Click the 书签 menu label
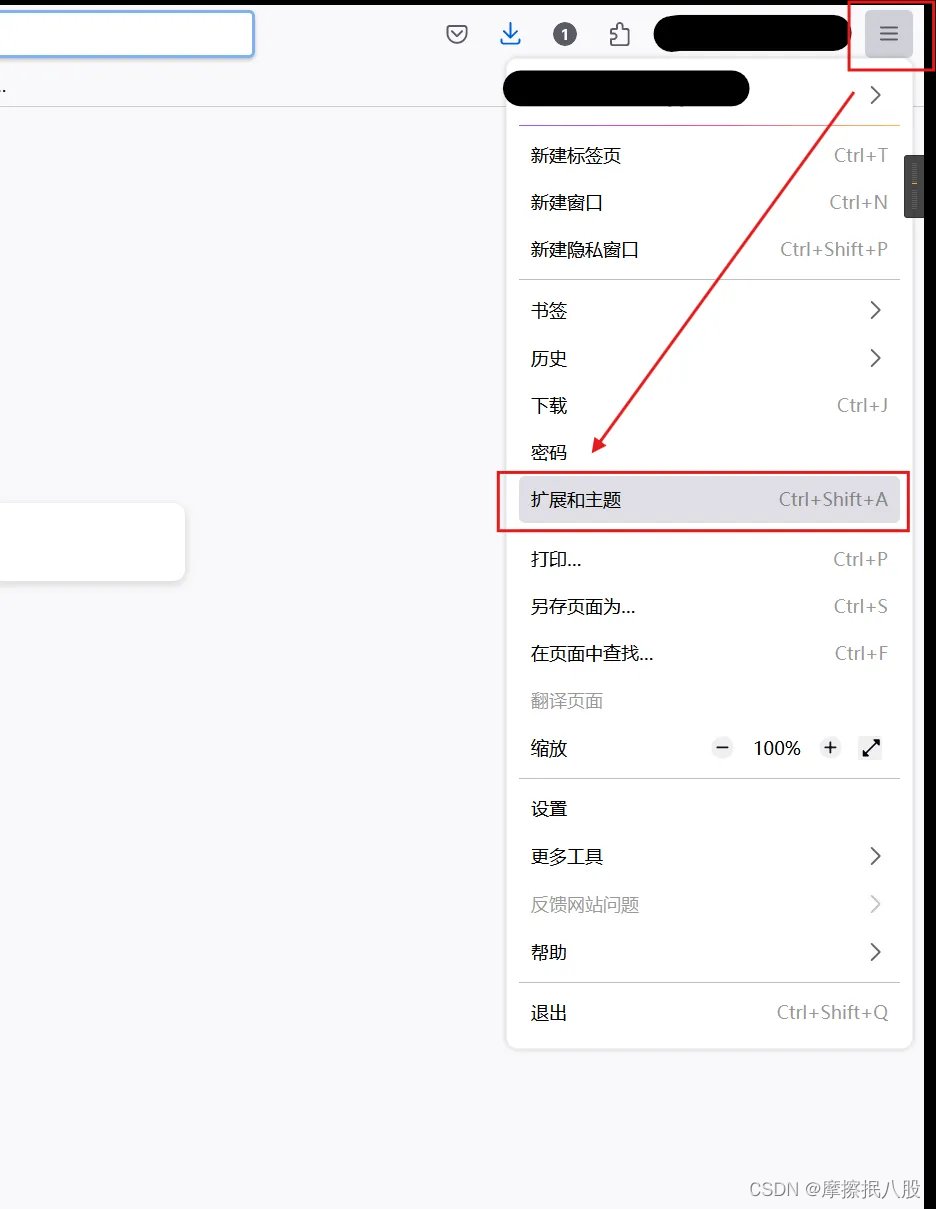This screenshot has width=936, height=1209. [549, 311]
